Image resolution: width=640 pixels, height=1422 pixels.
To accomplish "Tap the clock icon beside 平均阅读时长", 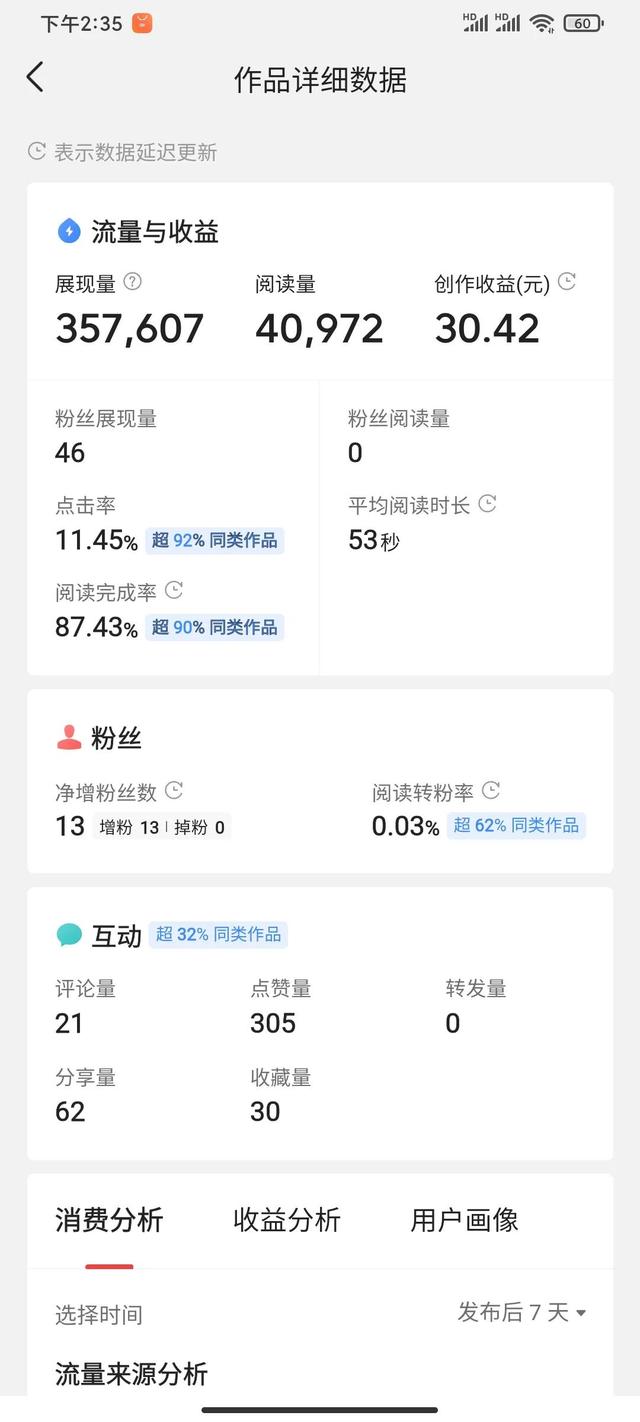I will tap(487, 503).
